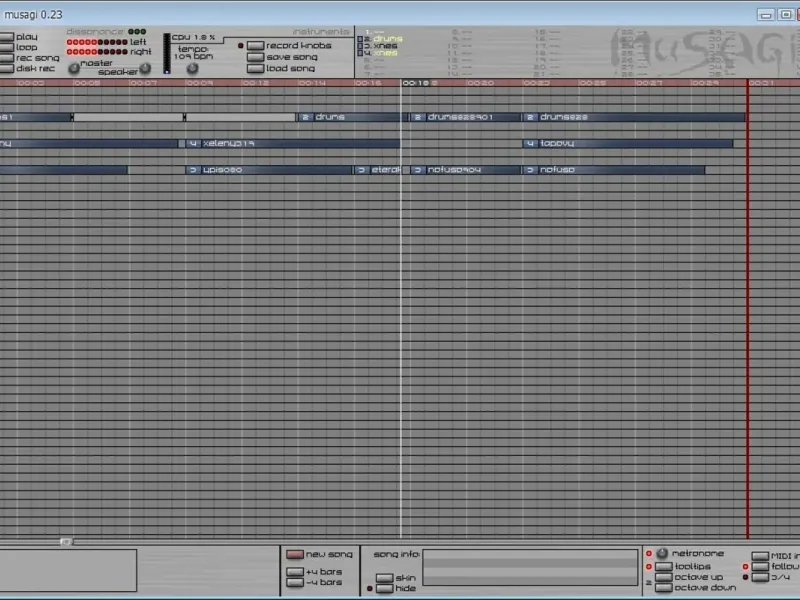
Task: Select the 4. xnes instrument
Action: click(381, 53)
